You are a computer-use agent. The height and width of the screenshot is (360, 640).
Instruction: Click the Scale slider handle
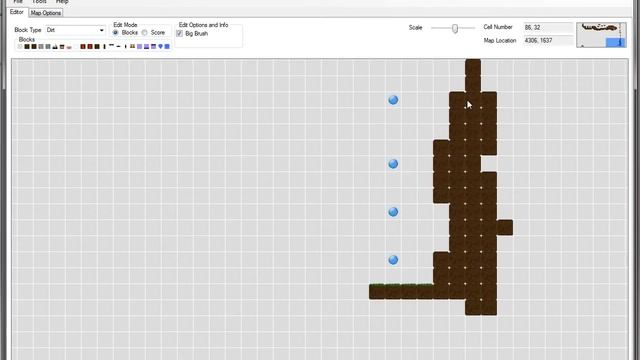tap(455, 28)
